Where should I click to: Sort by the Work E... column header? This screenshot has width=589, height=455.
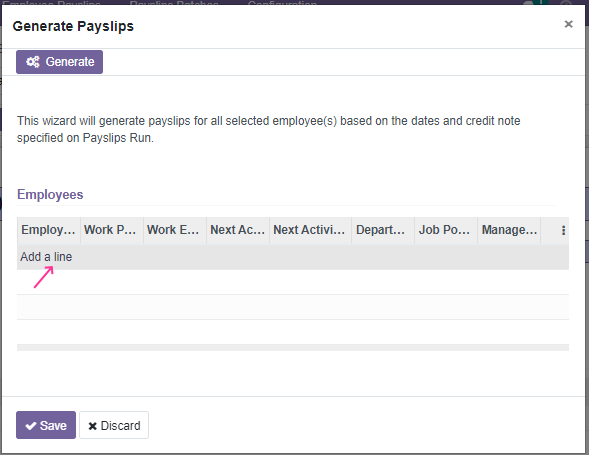click(x=175, y=230)
